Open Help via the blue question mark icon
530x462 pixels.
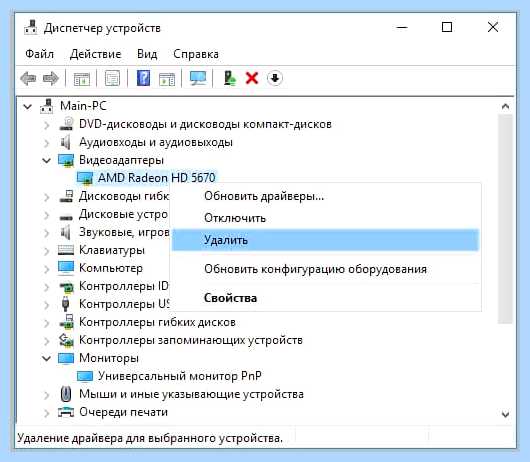[143, 78]
